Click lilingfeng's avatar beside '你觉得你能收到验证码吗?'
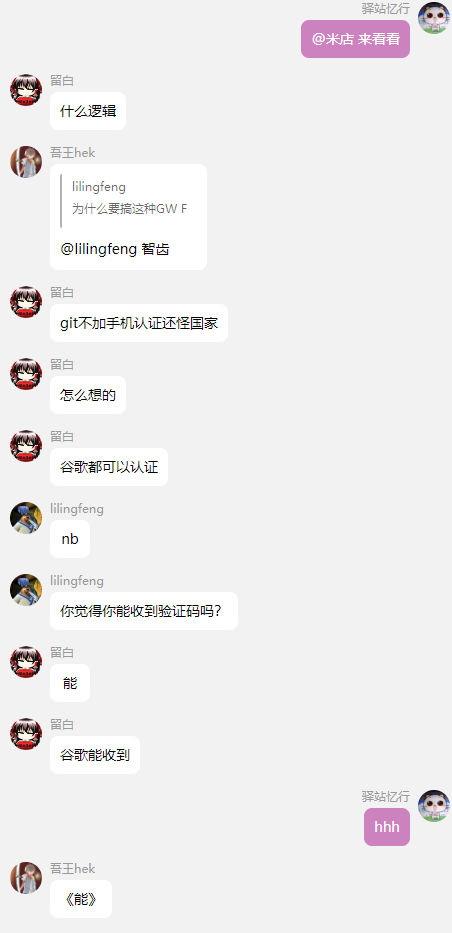The width and height of the screenshot is (452, 933). [x=26, y=590]
